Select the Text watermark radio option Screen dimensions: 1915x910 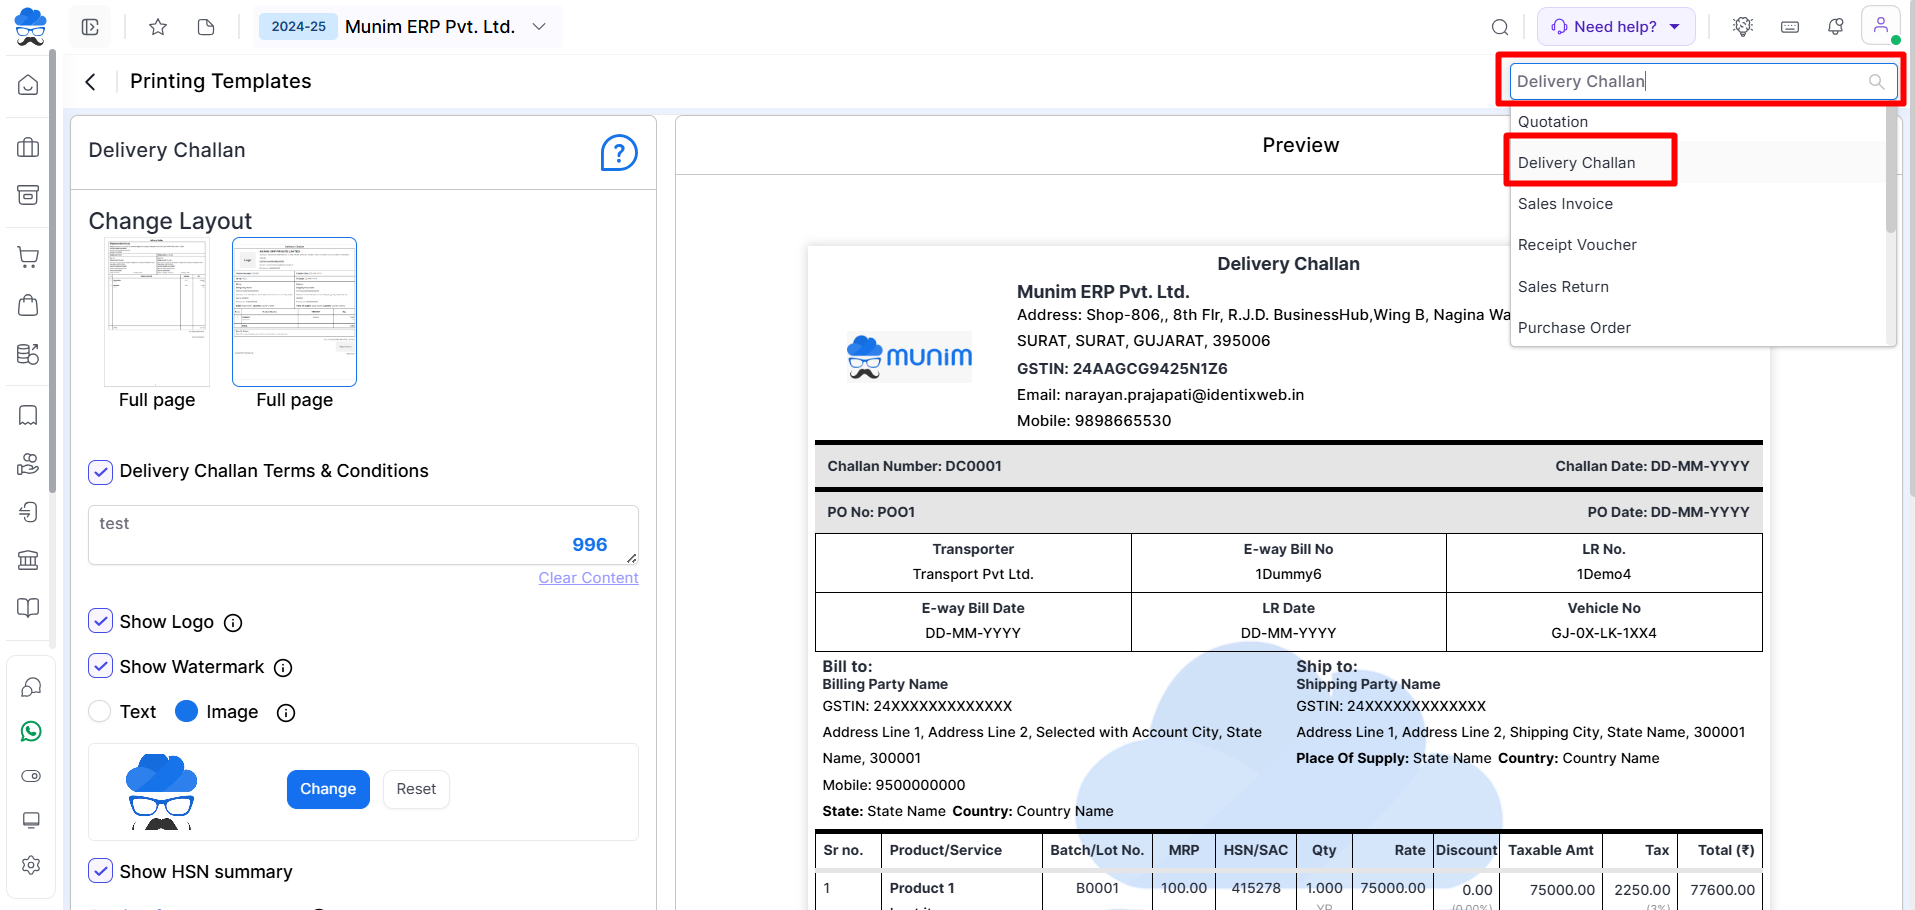pyautogui.click(x=100, y=711)
